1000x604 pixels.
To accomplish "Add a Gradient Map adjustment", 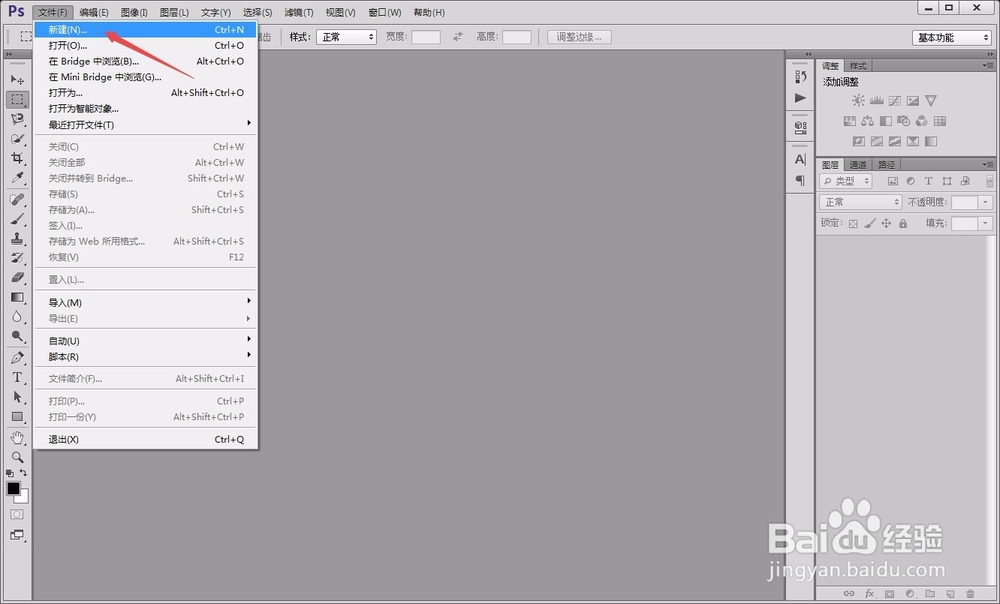I will pyautogui.click(x=932, y=140).
